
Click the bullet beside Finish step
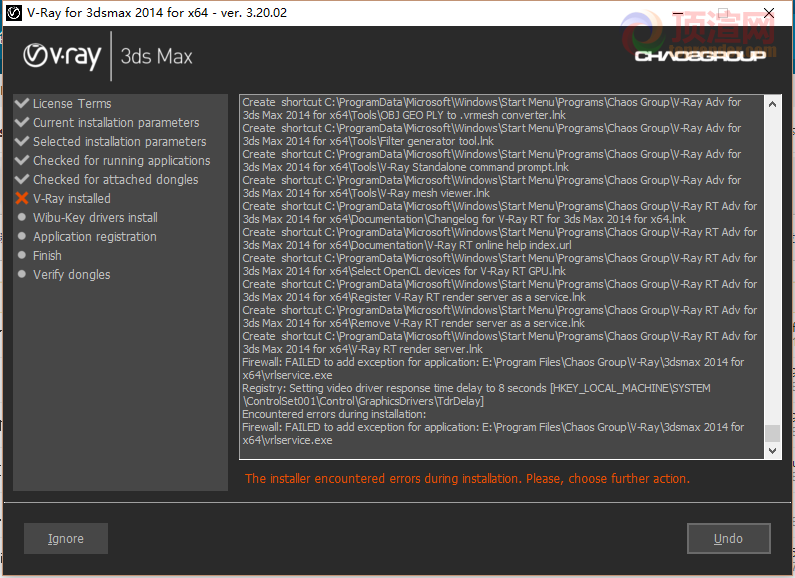point(22,255)
